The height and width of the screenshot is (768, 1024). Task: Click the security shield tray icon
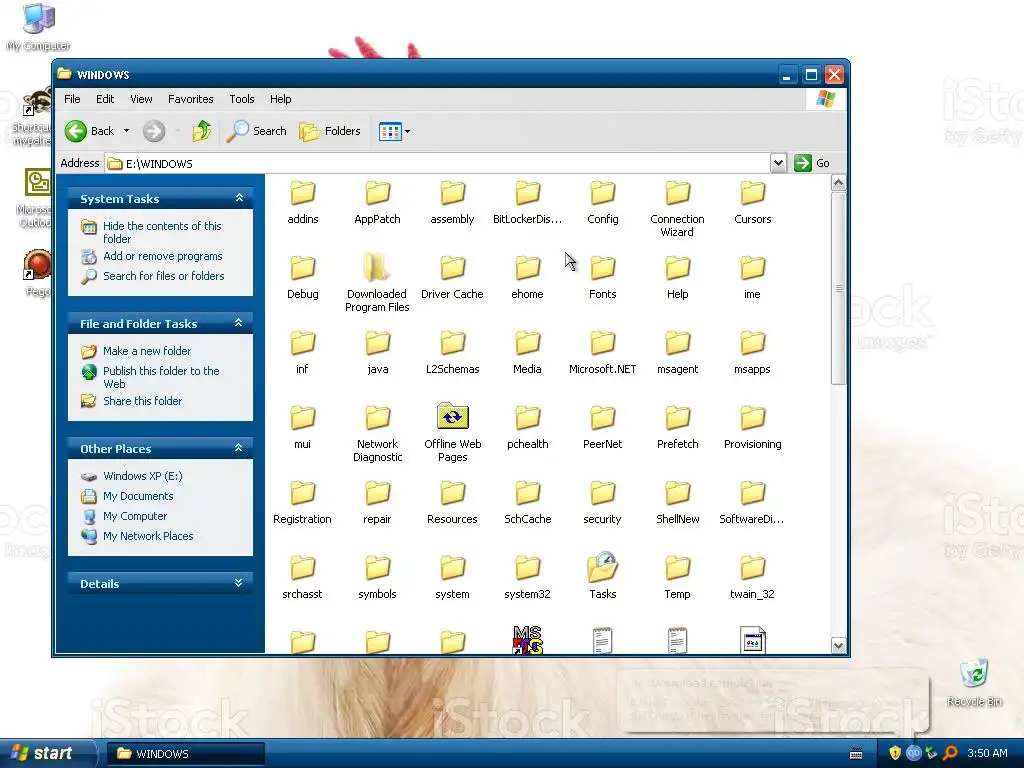point(895,753)
